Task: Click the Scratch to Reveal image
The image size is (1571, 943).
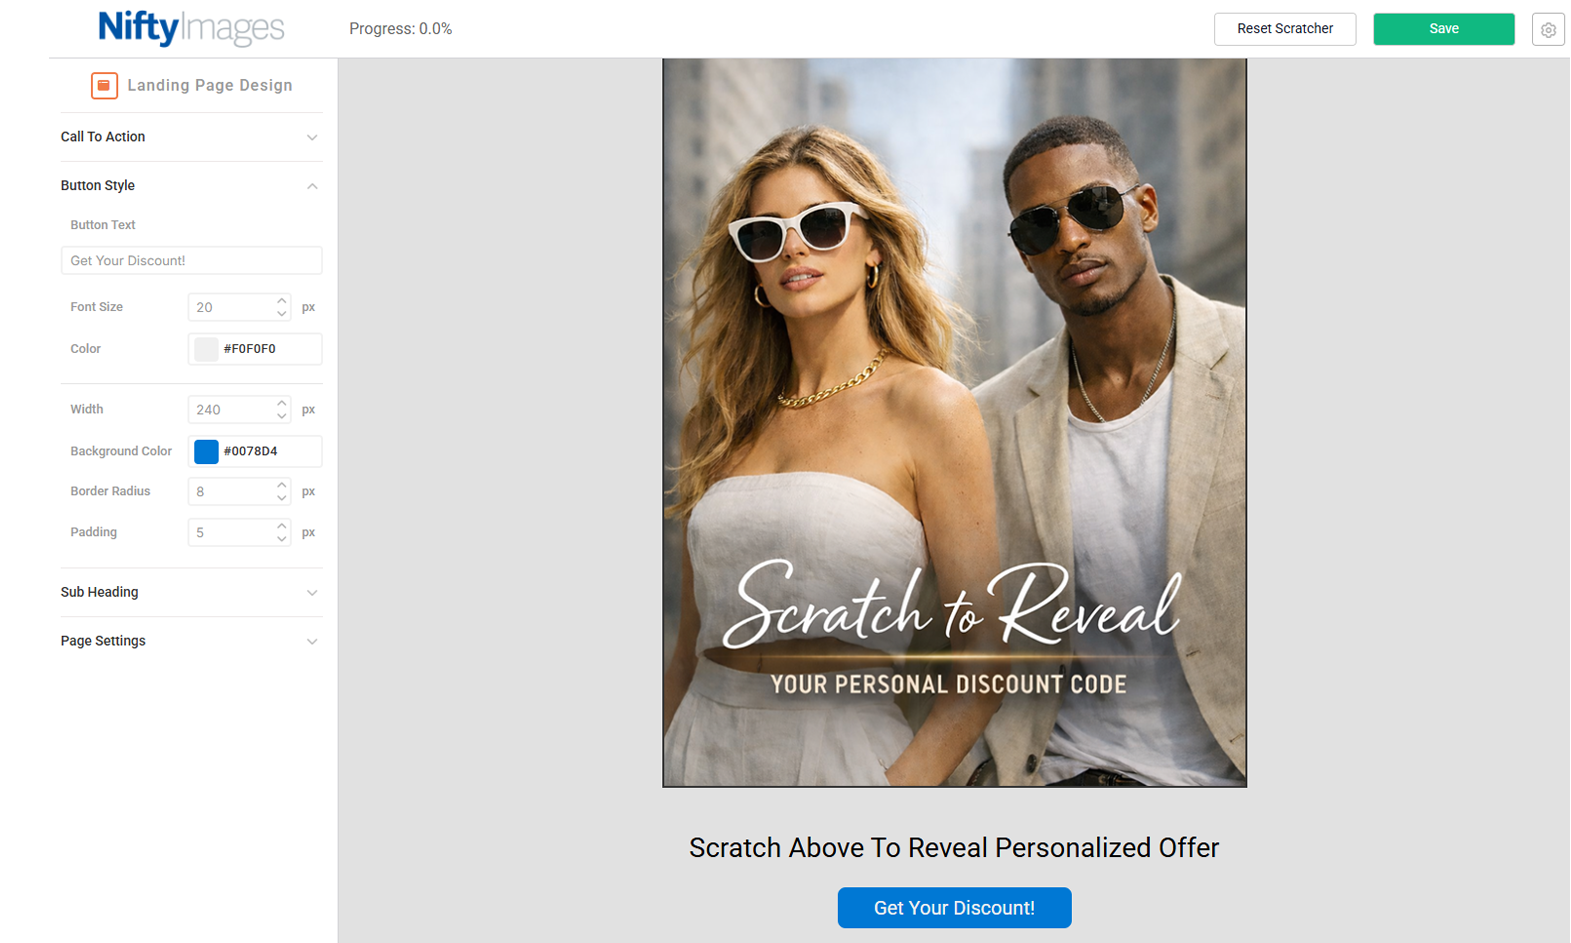Action: (954, 422)
